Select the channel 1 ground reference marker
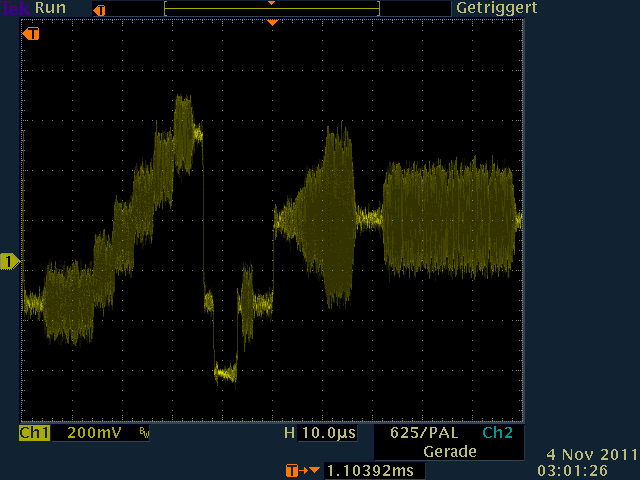This screenshot has width=640, height=480. pos(9,262)
